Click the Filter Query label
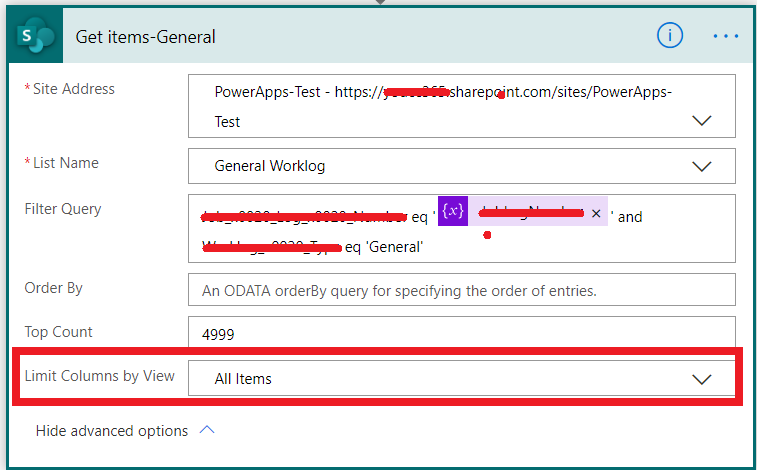Viewport: 757px width, 470px height. point(63,209)
